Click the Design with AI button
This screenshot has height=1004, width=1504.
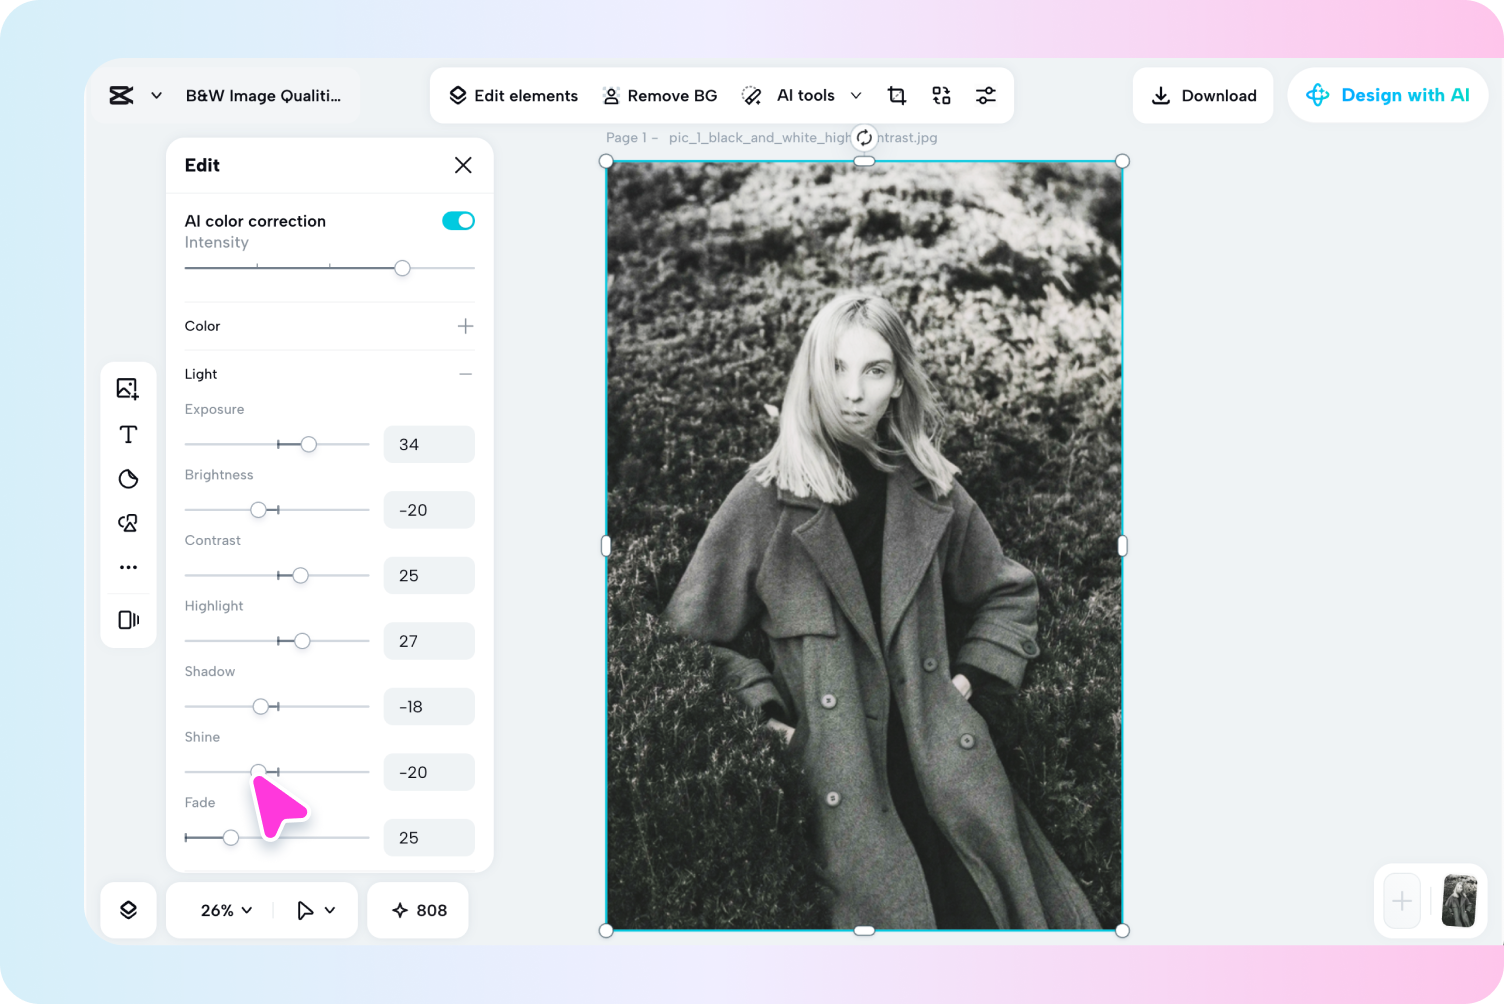[x=1388, y=95]
